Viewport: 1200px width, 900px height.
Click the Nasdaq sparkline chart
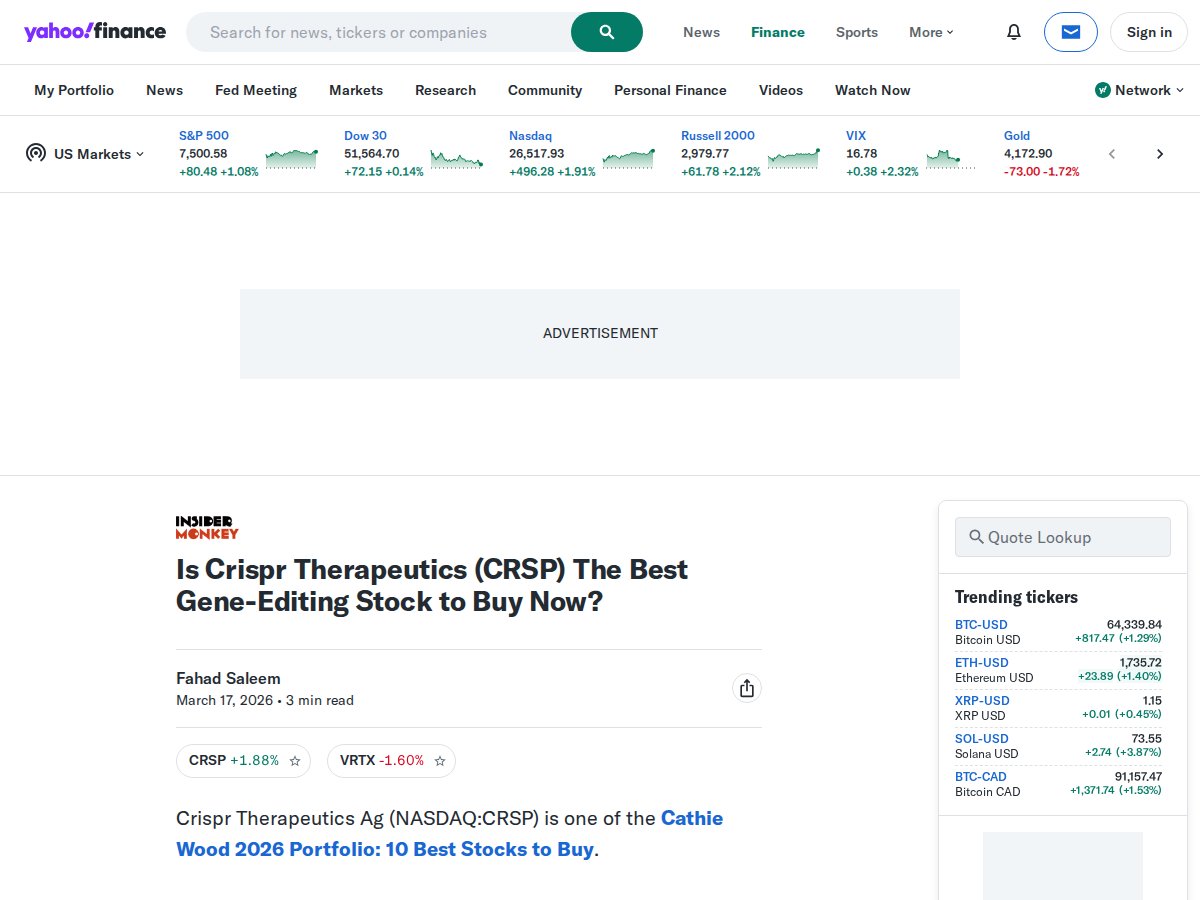[x=628, y=158]
